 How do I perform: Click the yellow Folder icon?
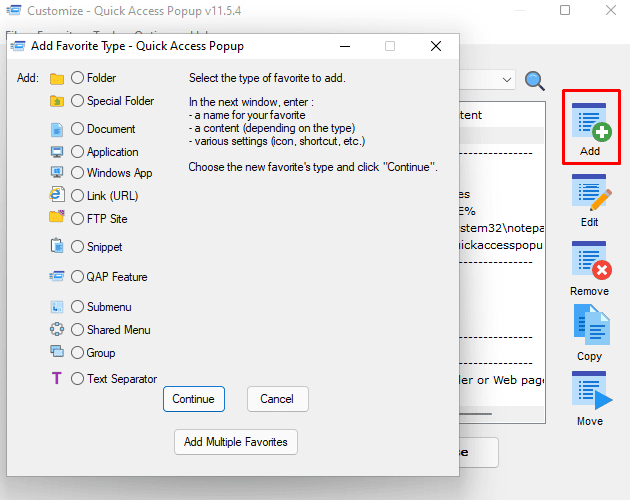click(x=57, y=78)
